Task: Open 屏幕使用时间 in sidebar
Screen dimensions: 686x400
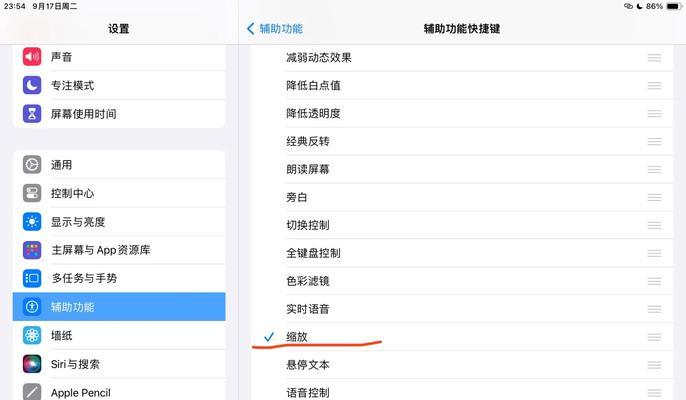Action: pos(119,113)
